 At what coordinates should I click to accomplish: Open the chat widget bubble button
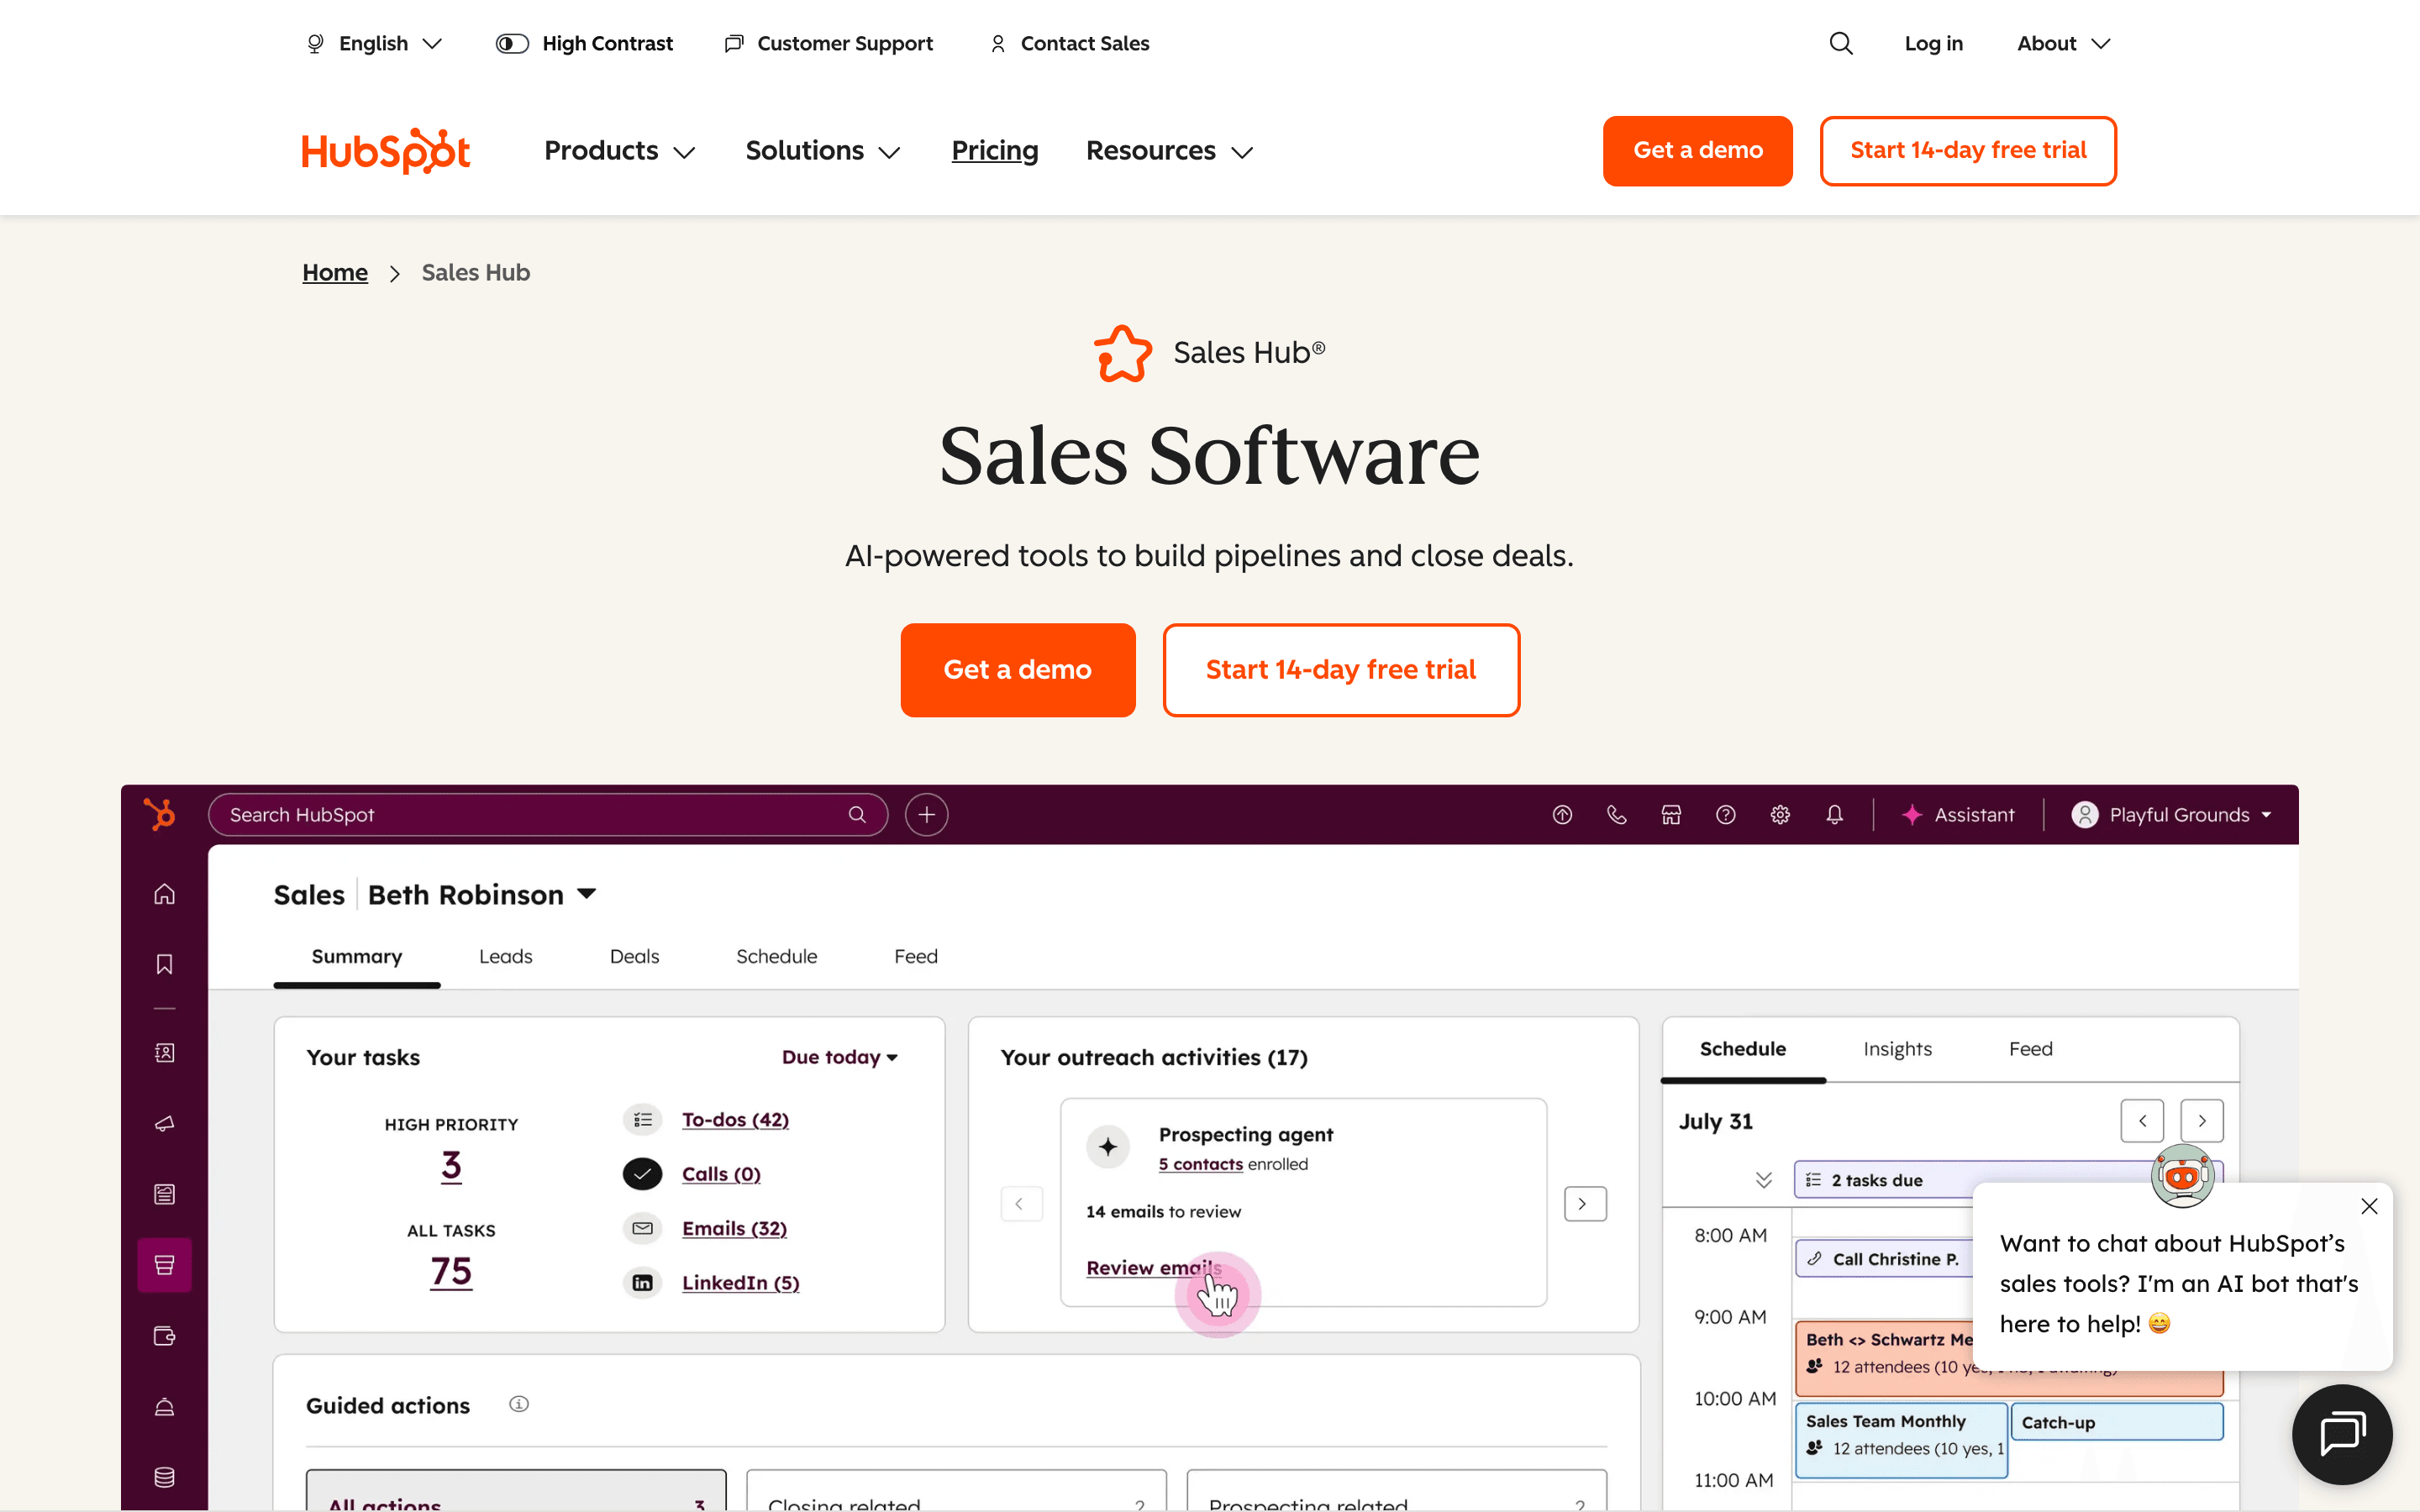[2342, 1434]
